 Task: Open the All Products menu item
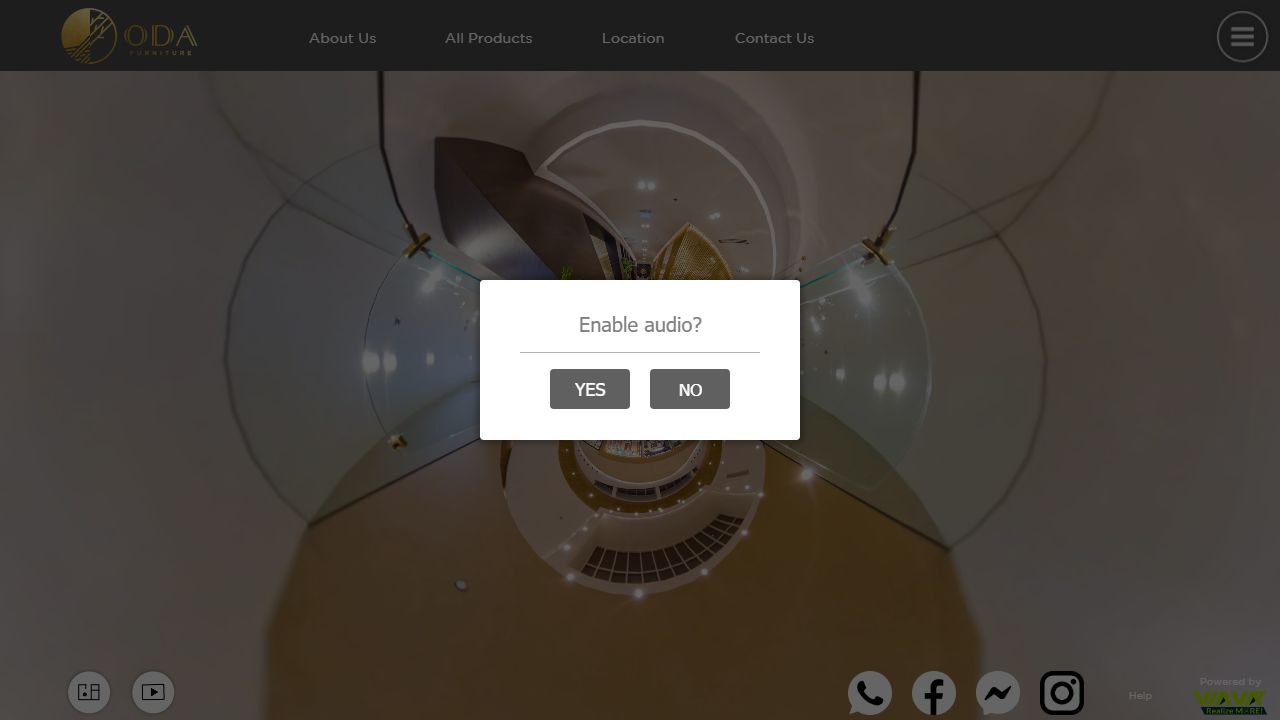(488, 38)
